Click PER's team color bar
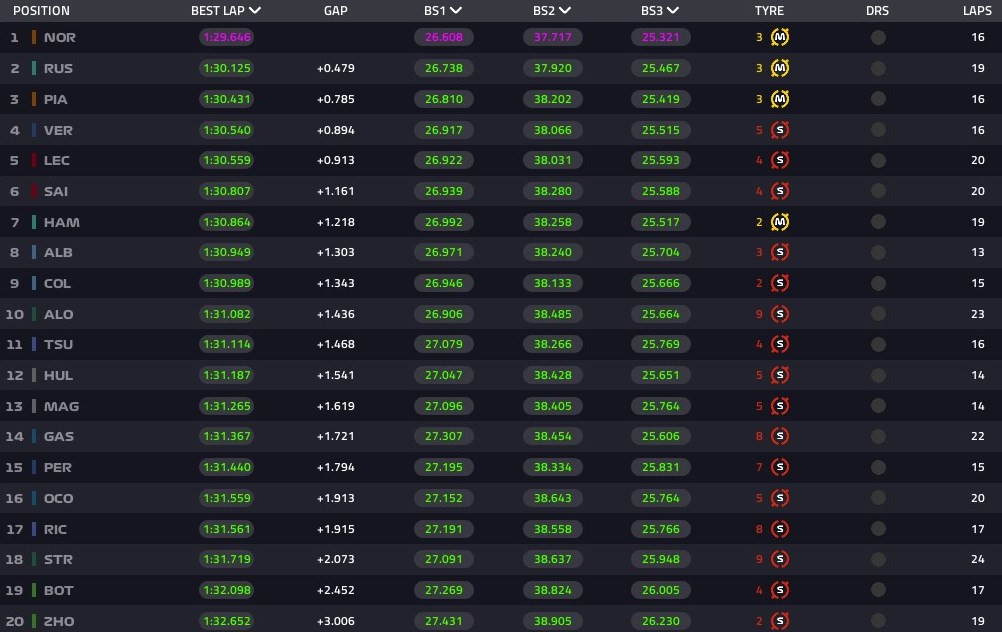 click(x=34, y=467)
